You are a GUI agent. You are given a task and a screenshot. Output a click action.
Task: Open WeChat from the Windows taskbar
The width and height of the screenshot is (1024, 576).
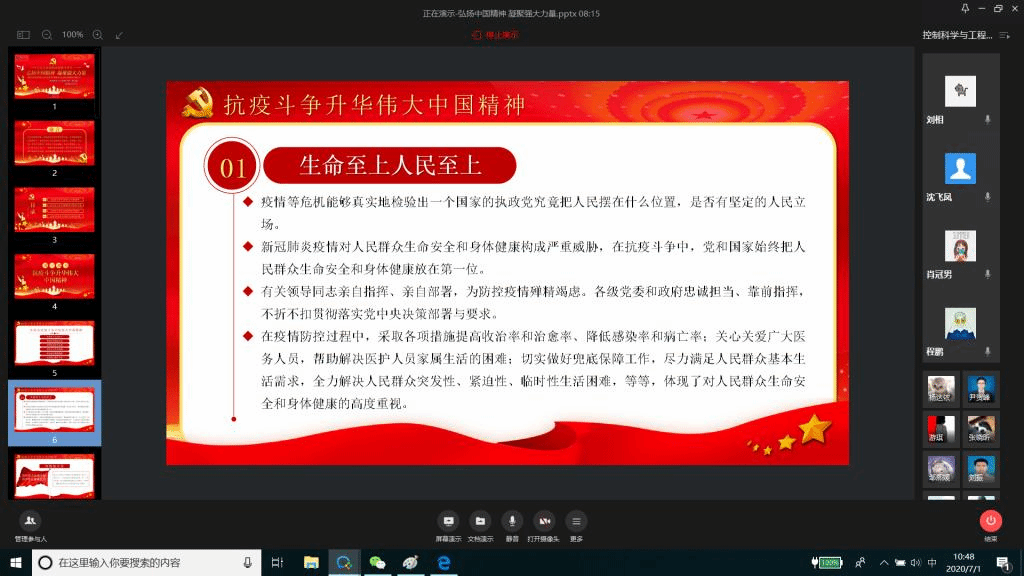coord(377,563)
